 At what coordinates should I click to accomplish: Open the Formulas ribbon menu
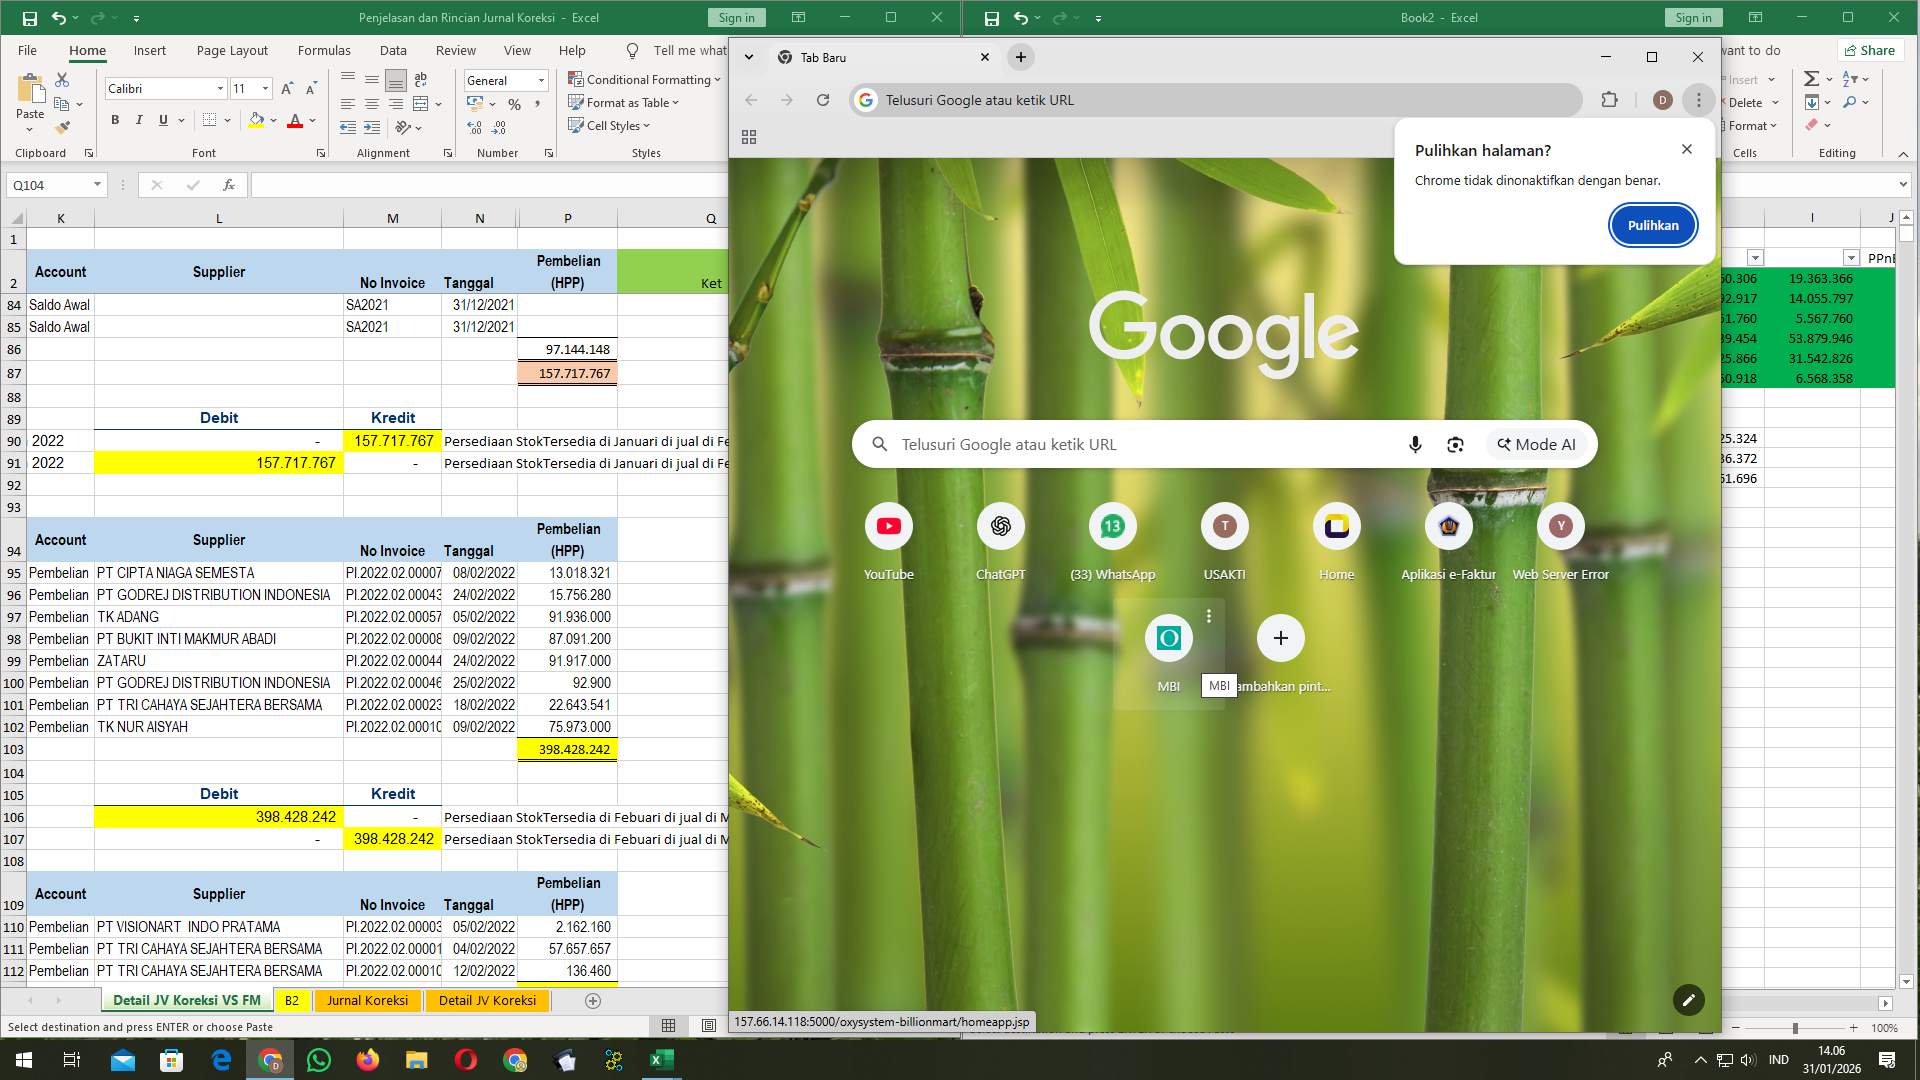pos(324,50)
